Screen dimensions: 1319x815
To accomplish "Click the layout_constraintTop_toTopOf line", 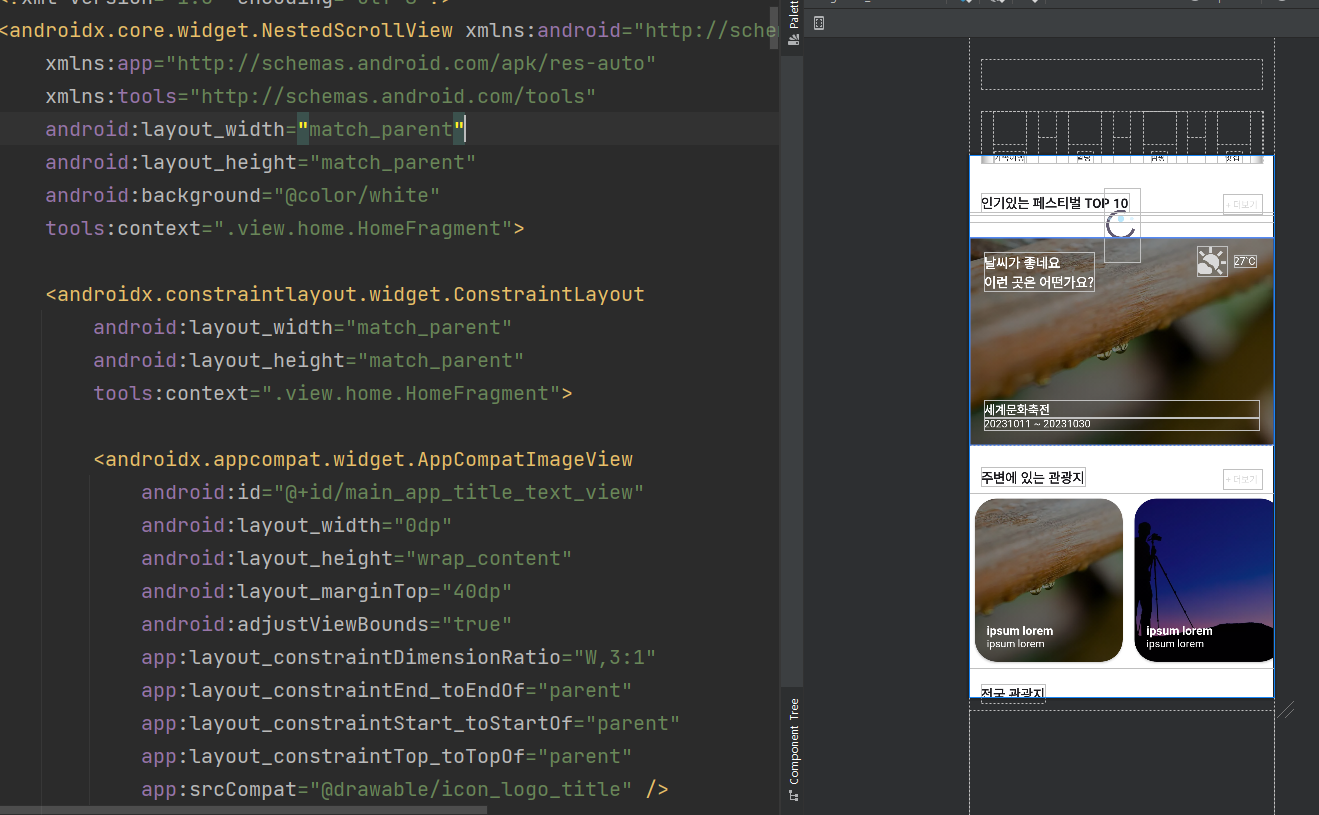I will tap(387, 756).
